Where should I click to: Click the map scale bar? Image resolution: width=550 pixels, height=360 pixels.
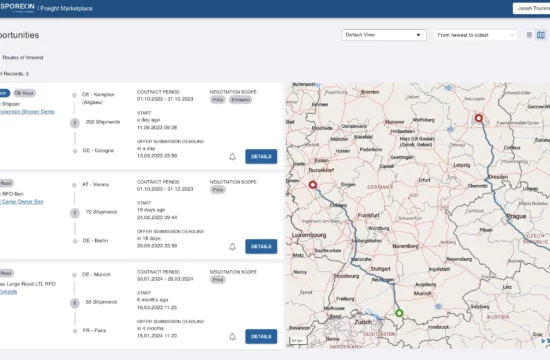298,341
